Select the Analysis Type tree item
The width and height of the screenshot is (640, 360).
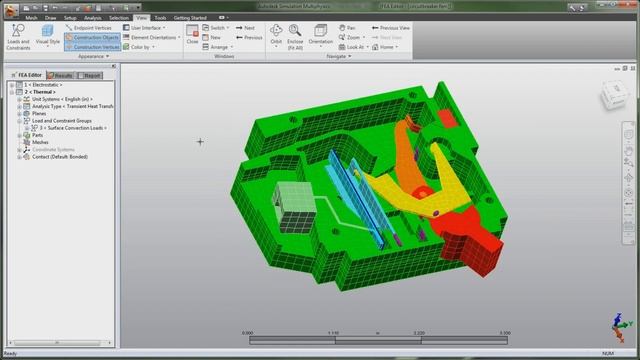72,107
